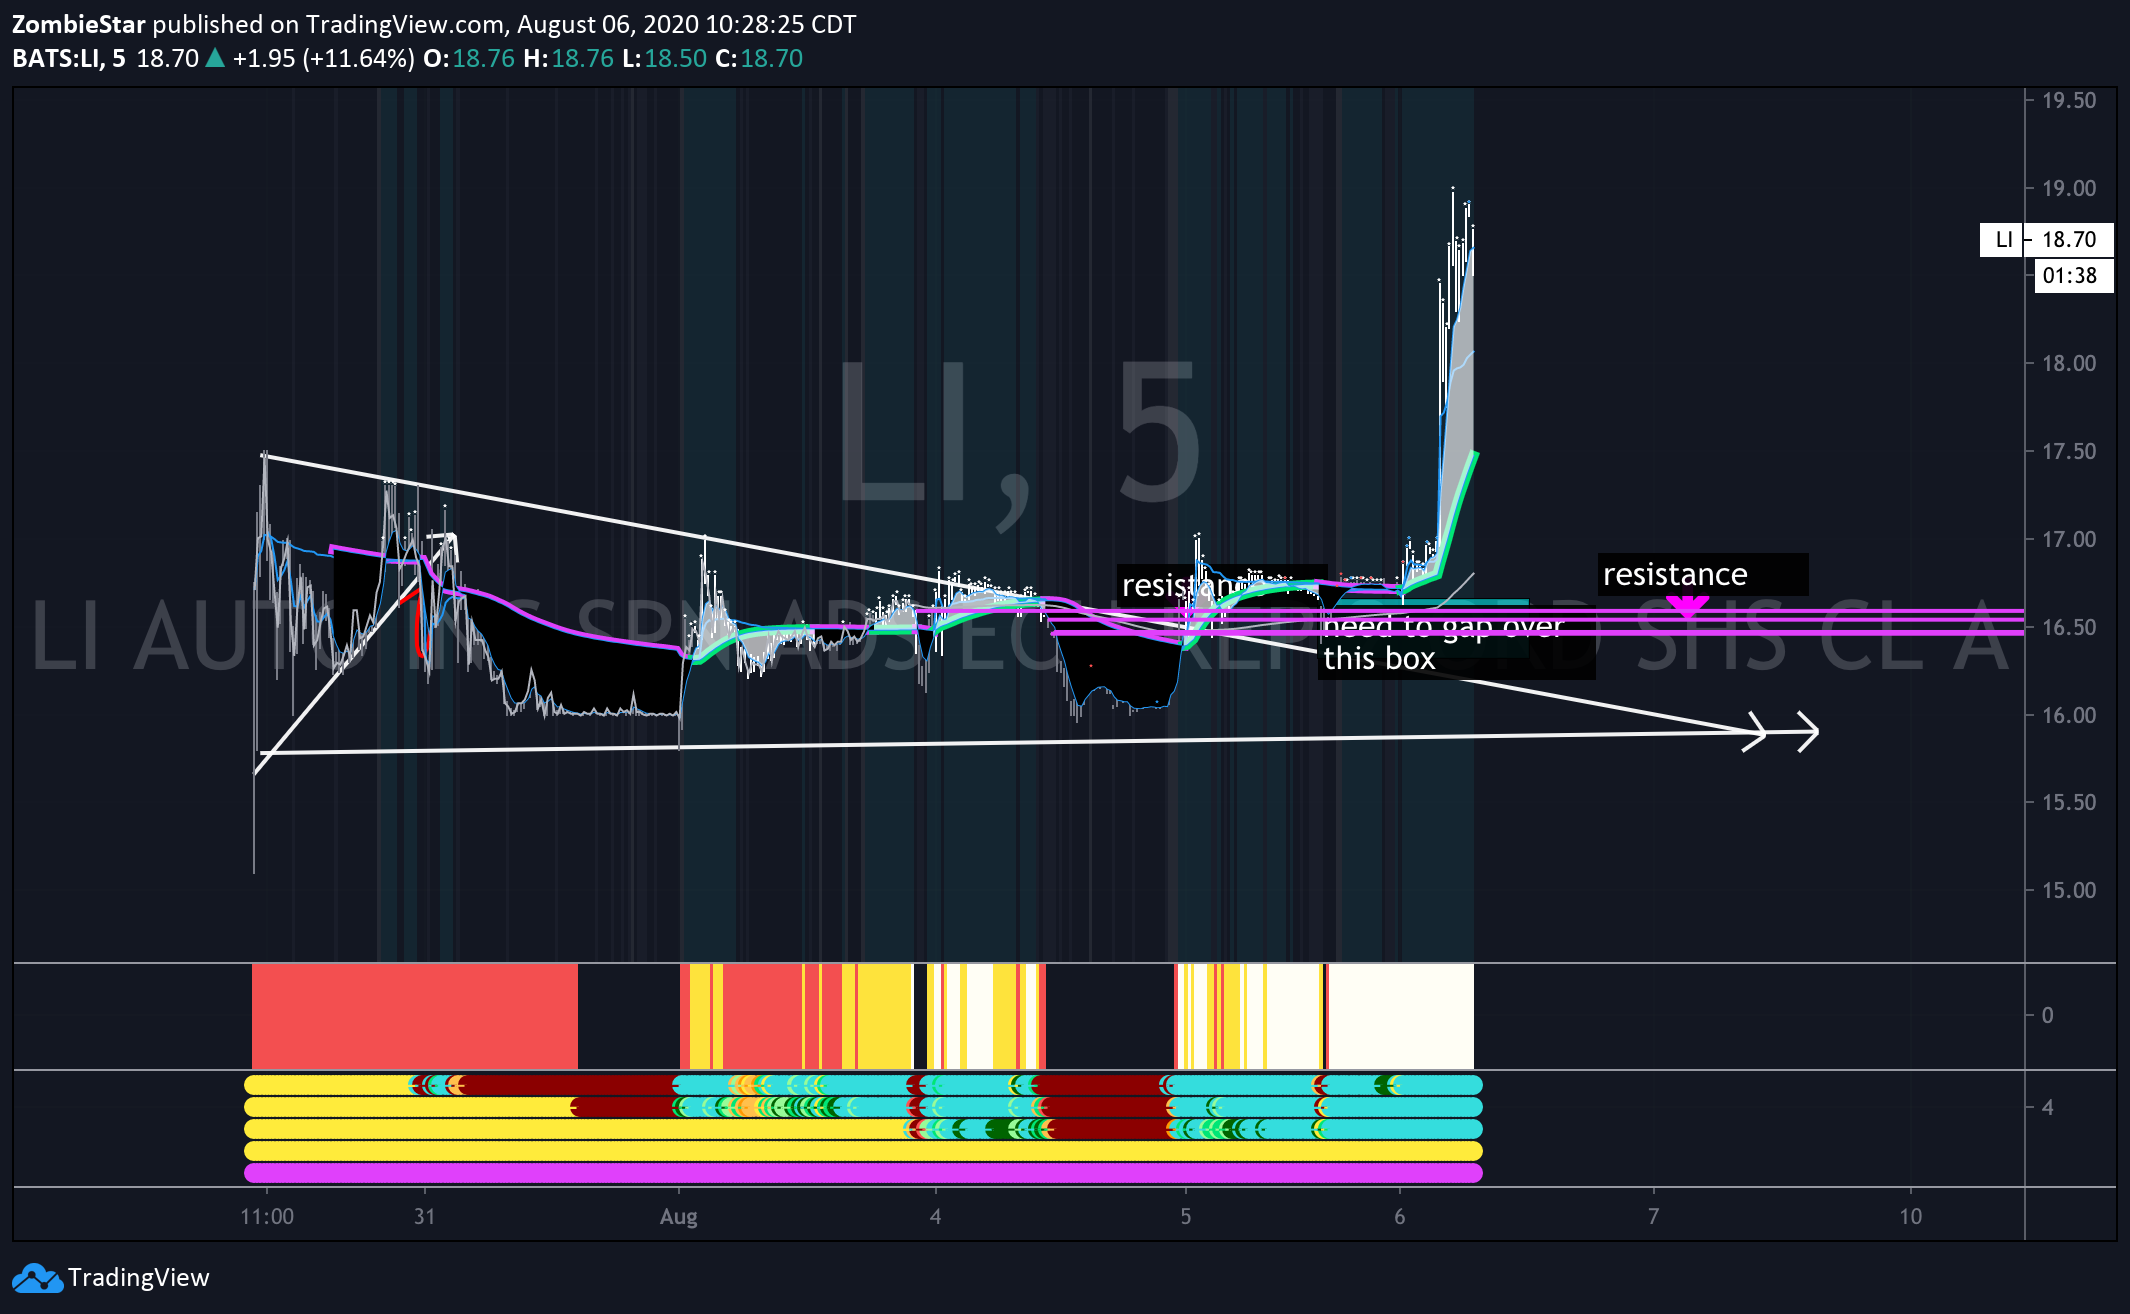Click the 0 label on the indicator pane axis
This screenshot has width=2130, height=1314.
click(2048, 1015)
